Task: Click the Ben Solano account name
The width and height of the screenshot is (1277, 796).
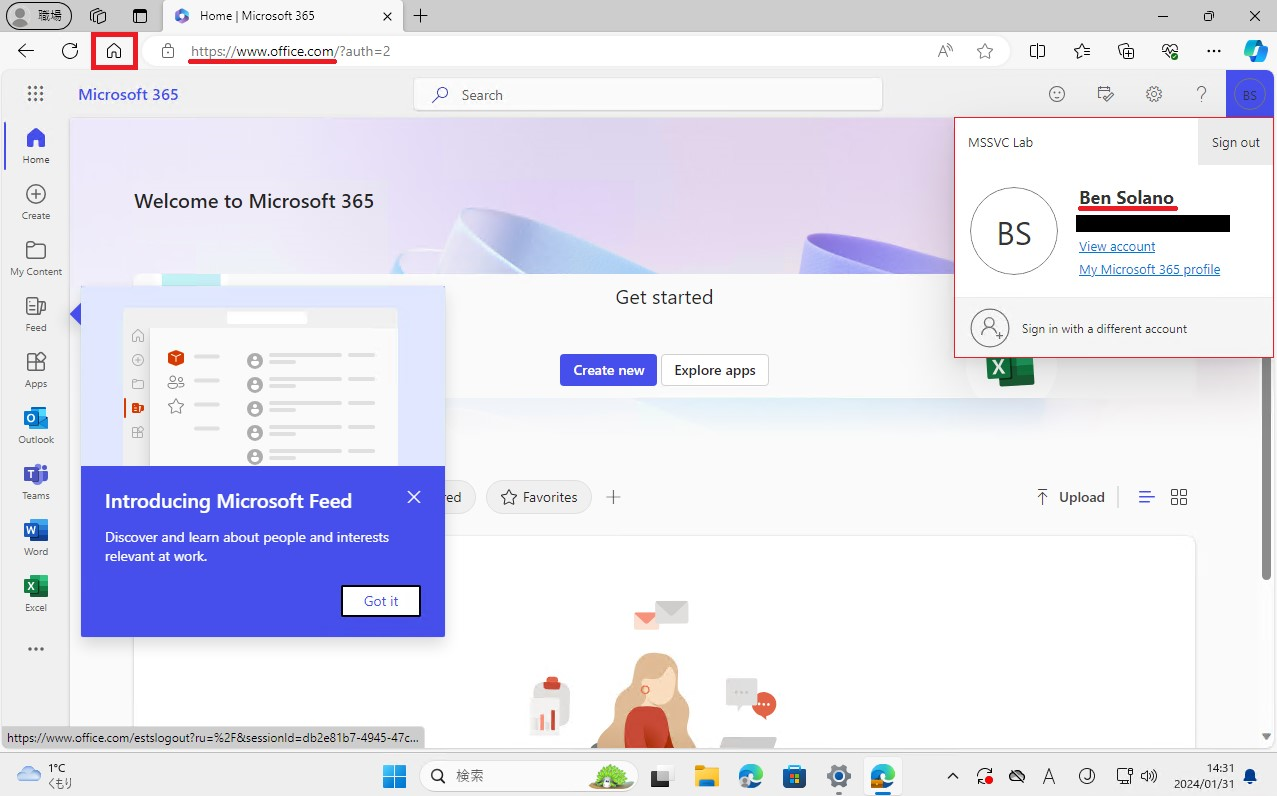Action: pyautogui.click(x=1126, y=197)
